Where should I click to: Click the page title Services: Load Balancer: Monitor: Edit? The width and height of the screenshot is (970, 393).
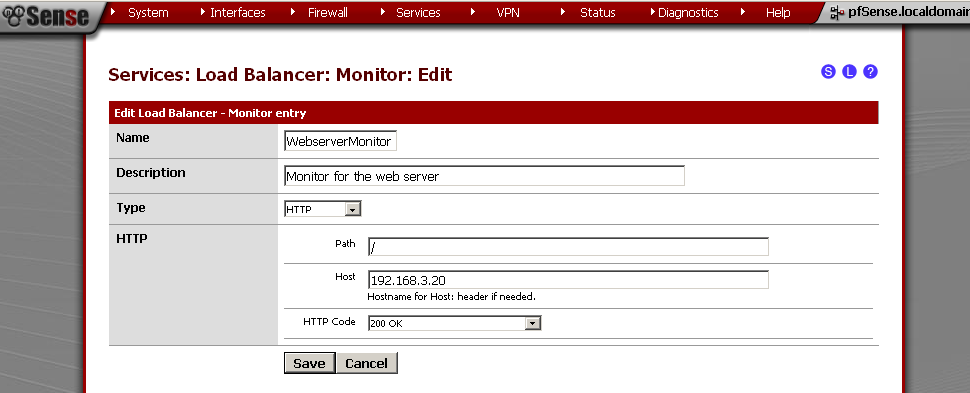pyautogui.click(x=280, y=75)
